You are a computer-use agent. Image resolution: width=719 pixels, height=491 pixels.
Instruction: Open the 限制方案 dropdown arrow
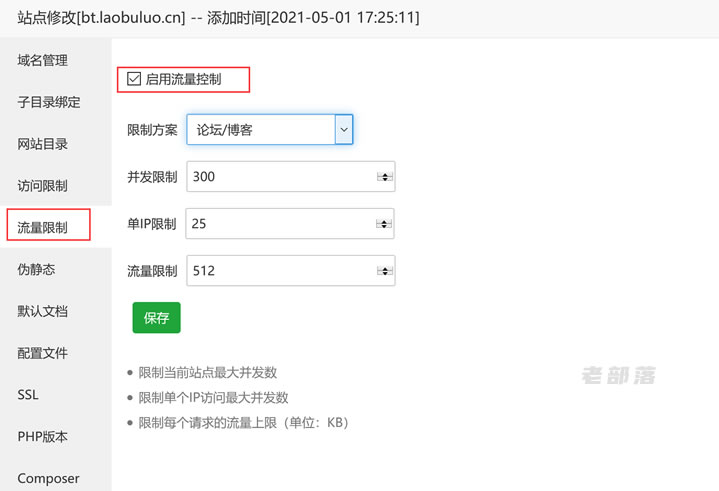point(344,130)
